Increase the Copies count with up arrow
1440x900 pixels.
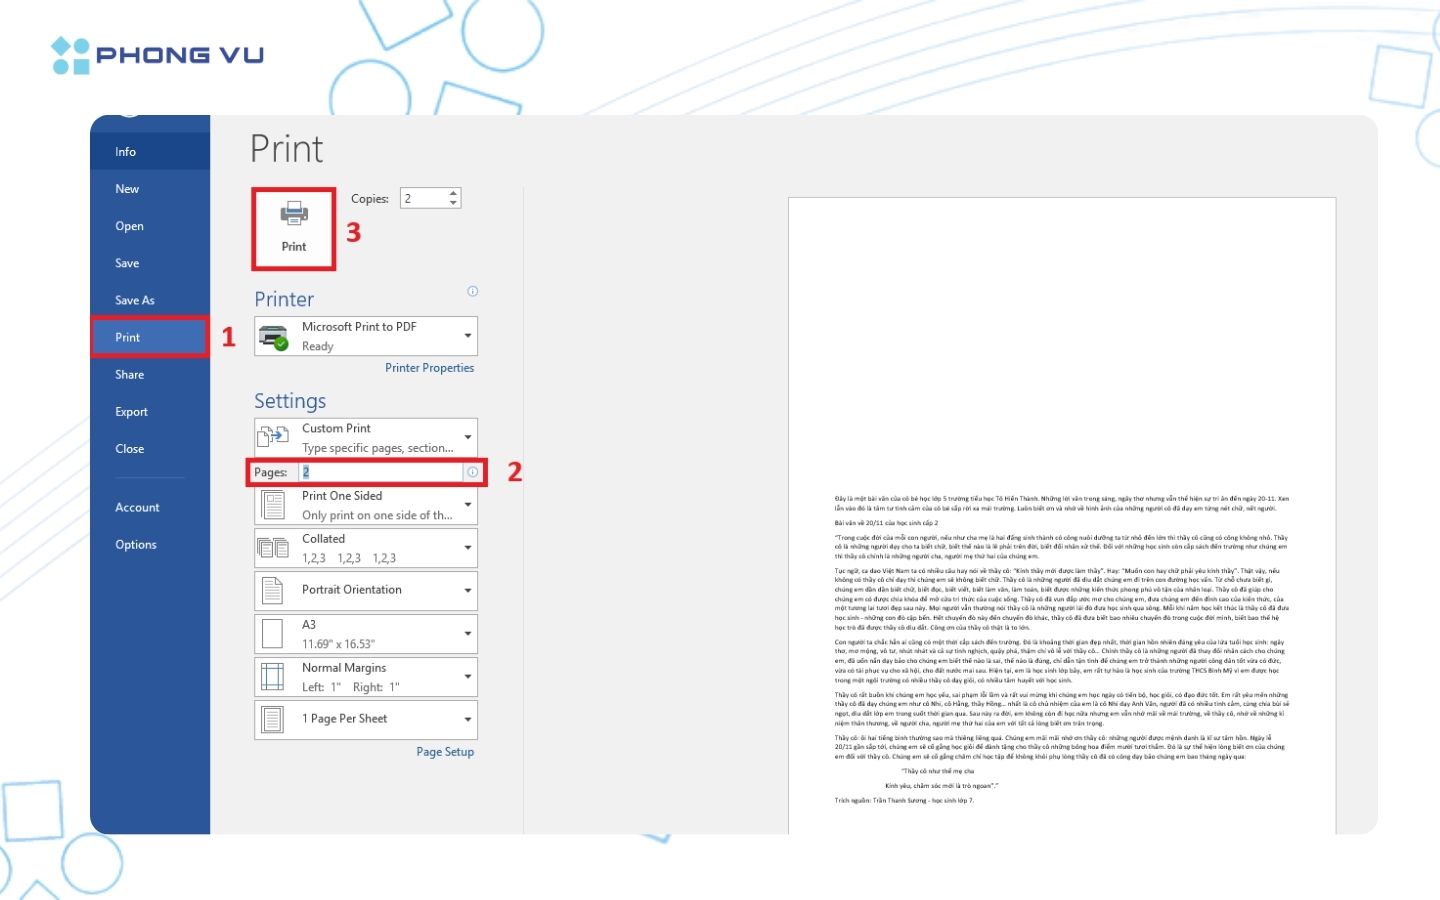point(453,193)
